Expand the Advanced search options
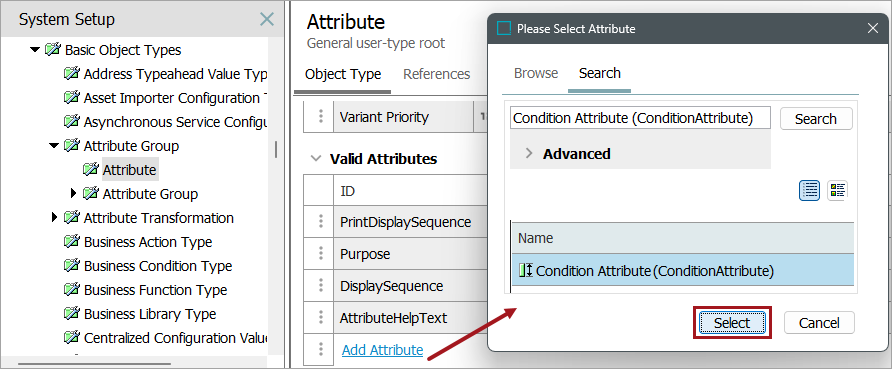 coord(529,154)
